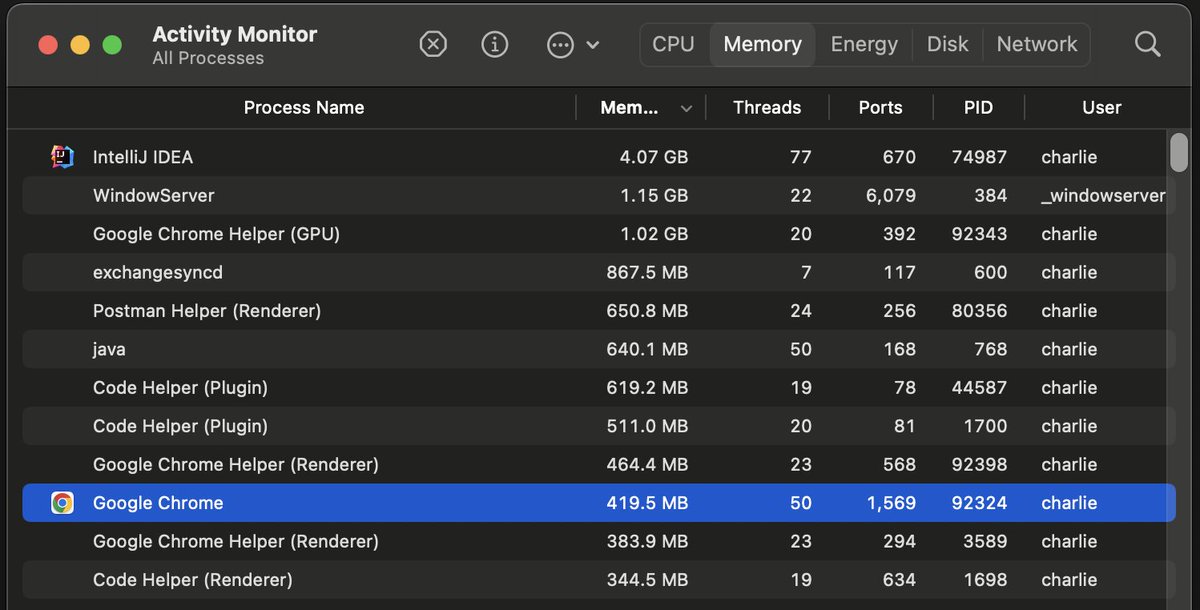This screenshot has width=1200, height=610.
Task: Click the vertical scrollbar thumb
Action: [x=1179, y=153]
